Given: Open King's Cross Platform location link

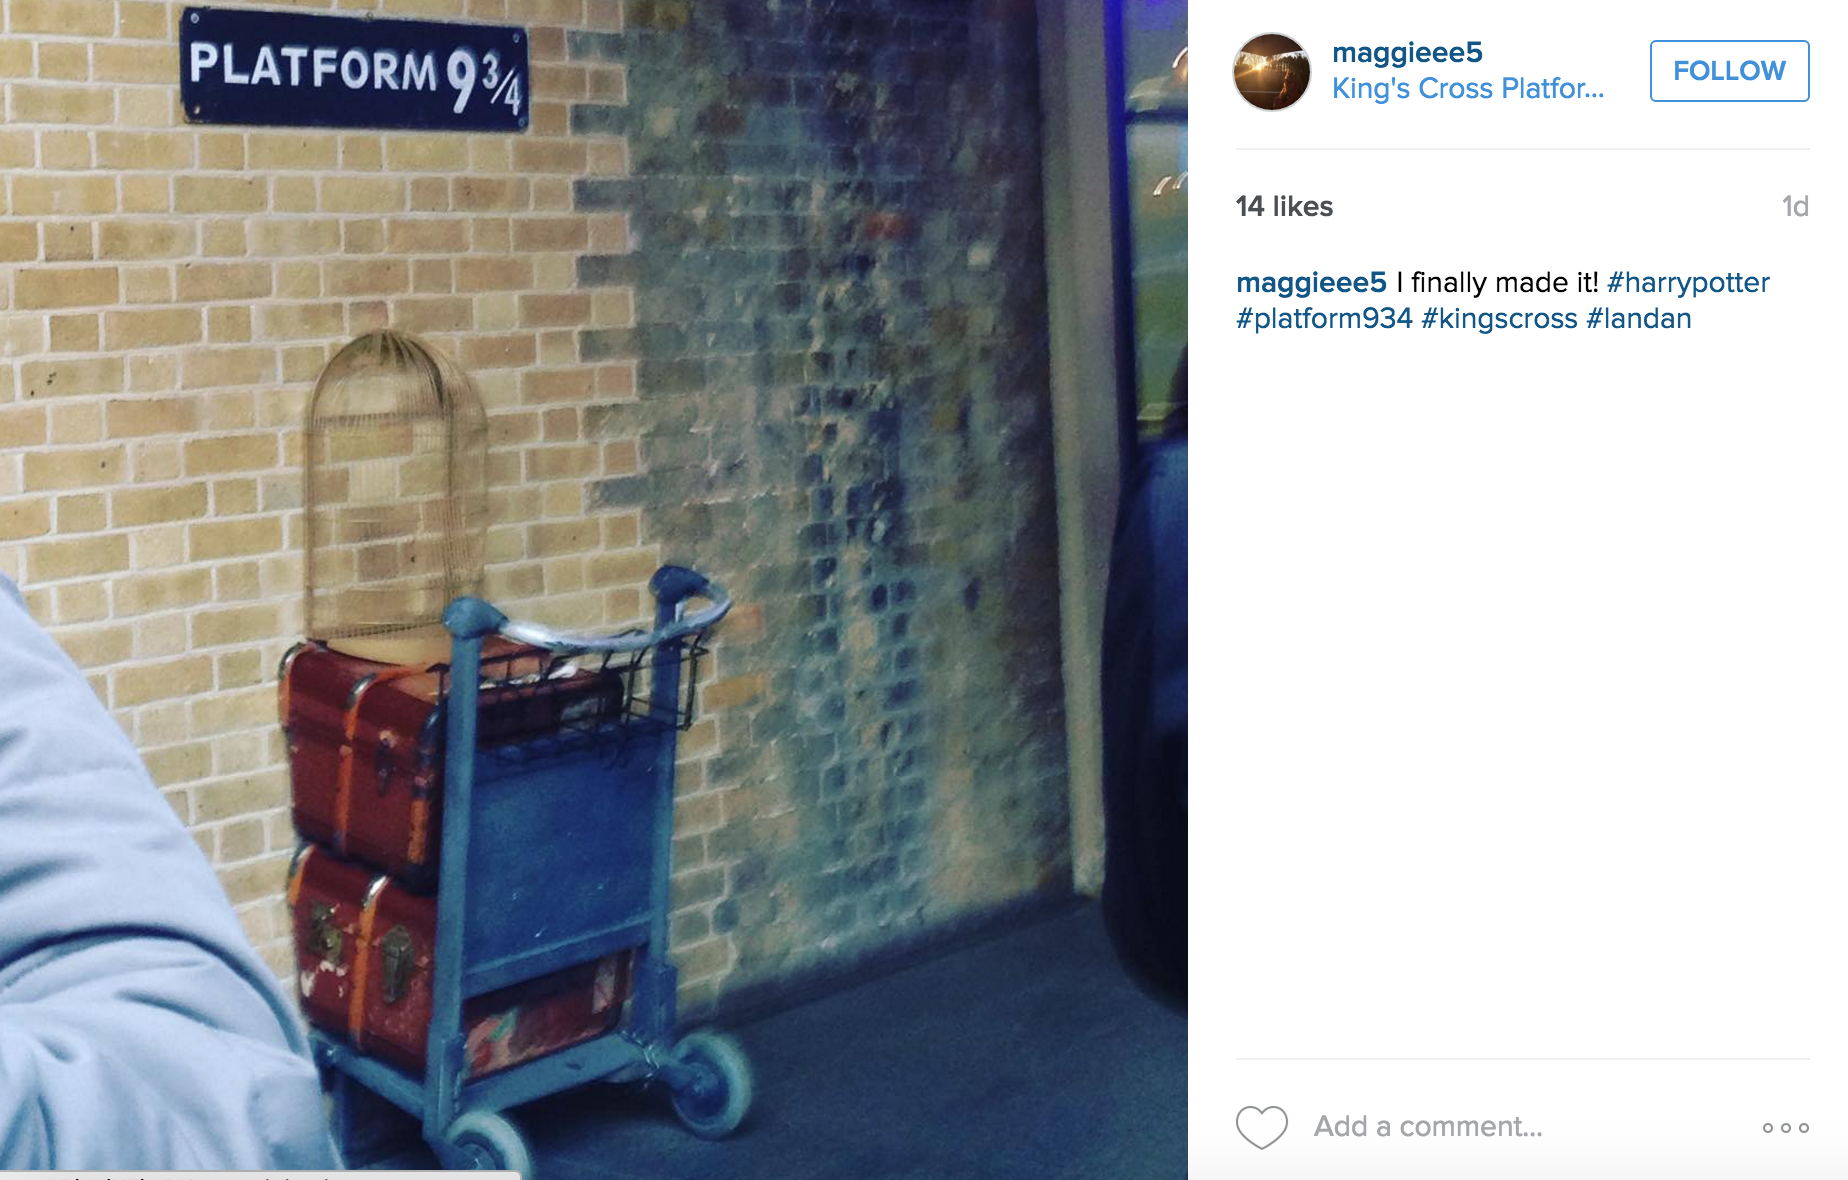Looking at the screenshot, I should 1467,89.
